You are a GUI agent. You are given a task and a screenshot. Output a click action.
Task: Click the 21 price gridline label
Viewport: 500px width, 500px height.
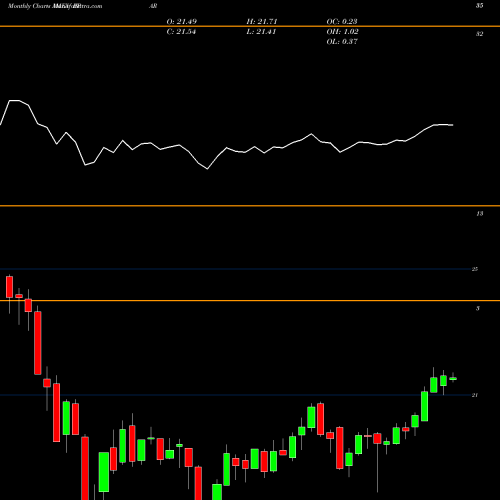[x=475, y=395]
